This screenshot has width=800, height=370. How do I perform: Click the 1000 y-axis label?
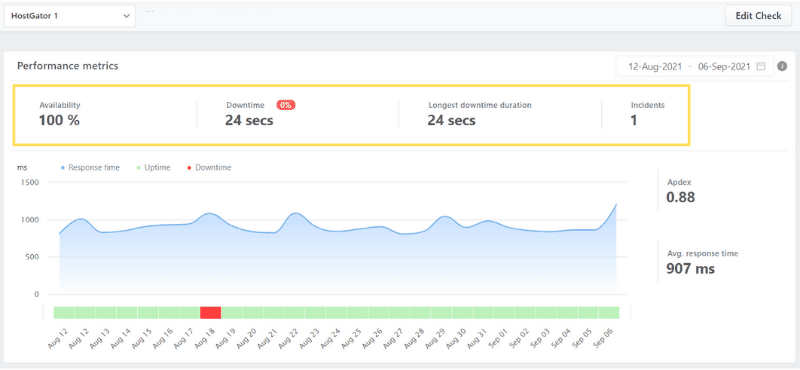(x=29, y=220)
